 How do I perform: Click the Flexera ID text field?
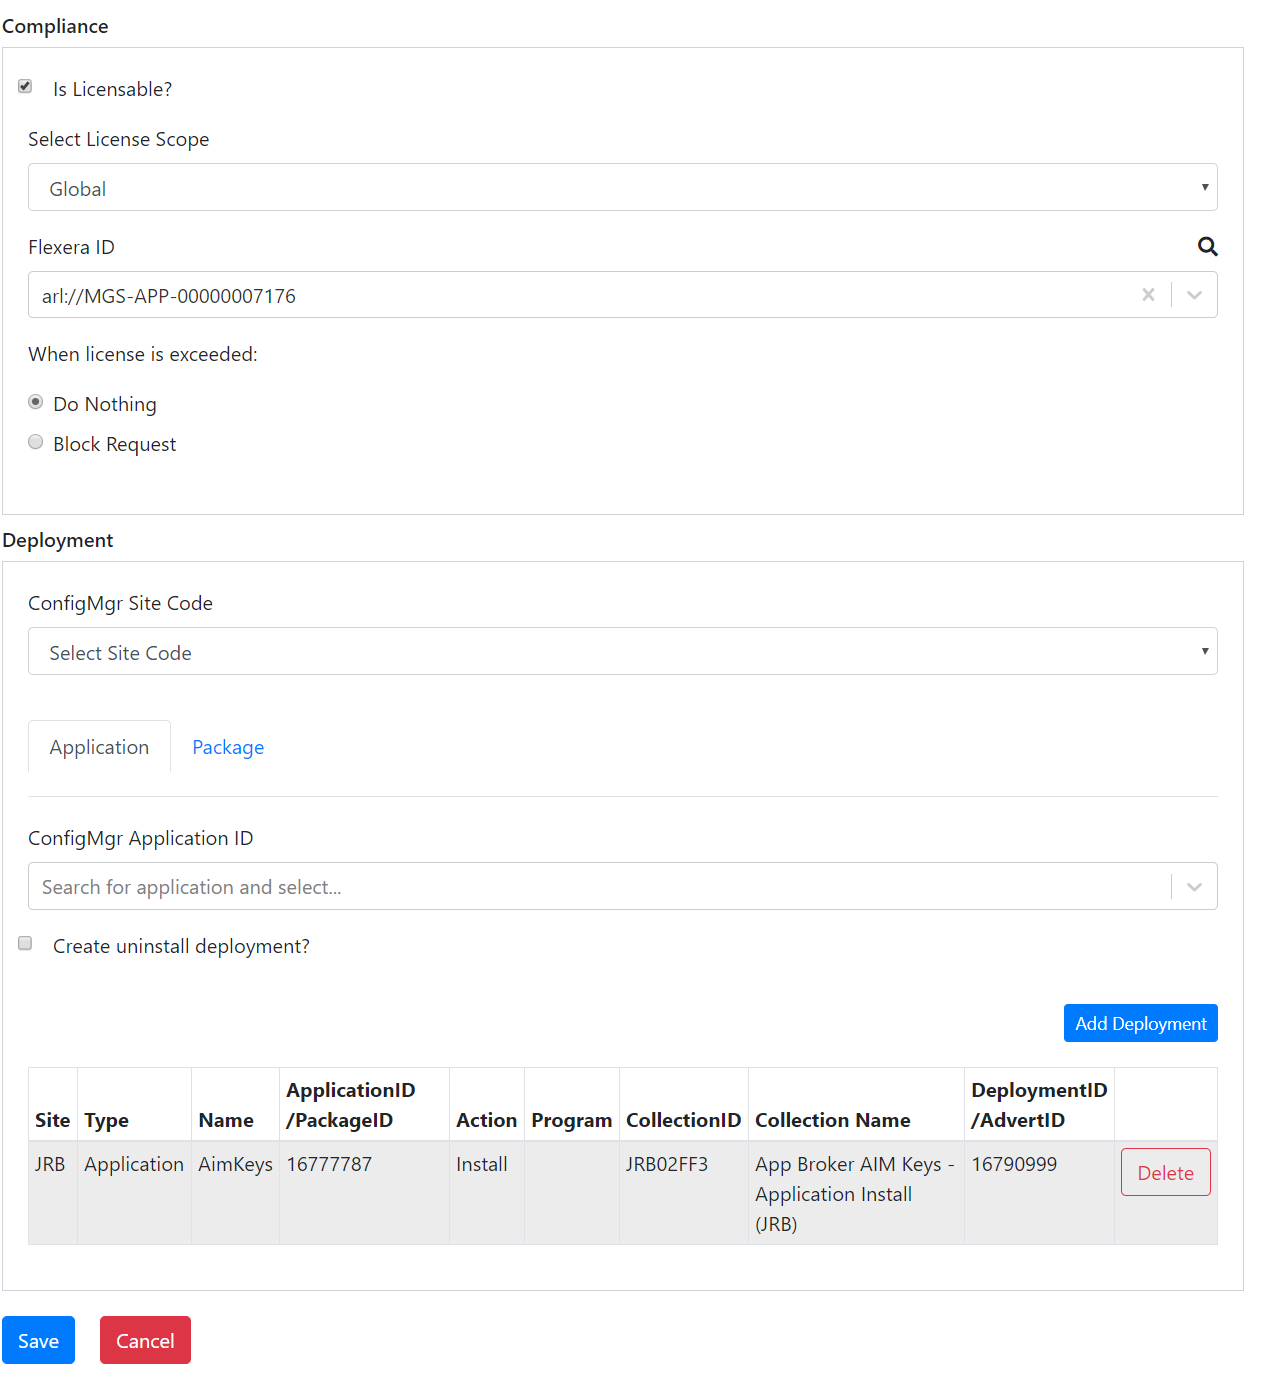coord(580,295)
